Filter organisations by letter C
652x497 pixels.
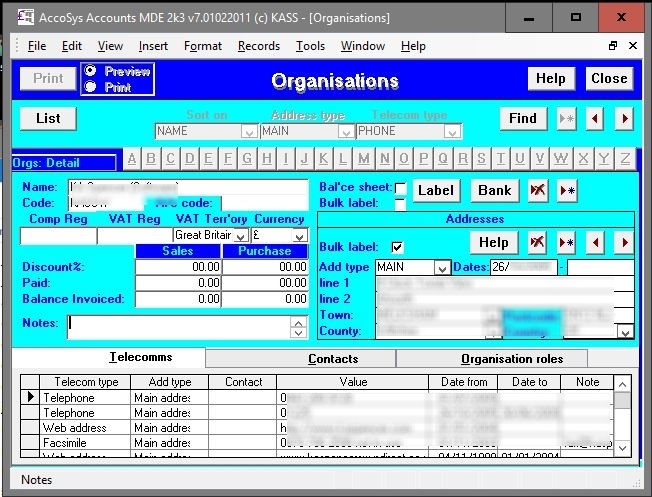point(170,158)
